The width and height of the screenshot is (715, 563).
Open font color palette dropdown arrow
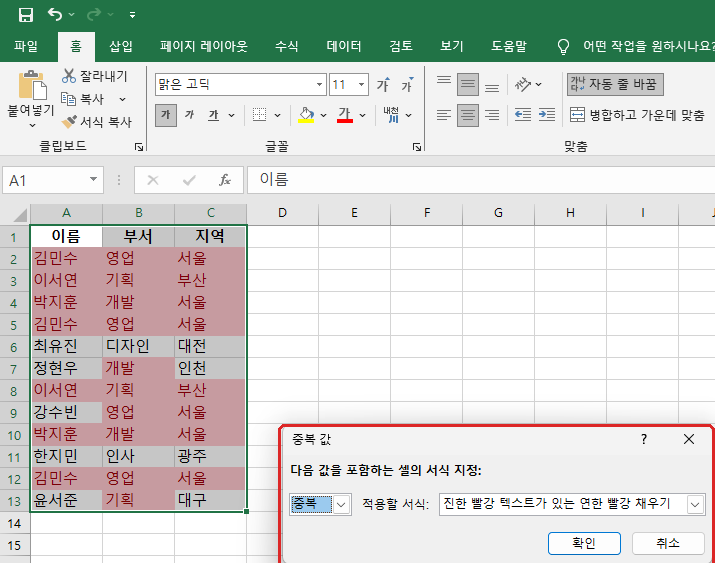point(363,115)
